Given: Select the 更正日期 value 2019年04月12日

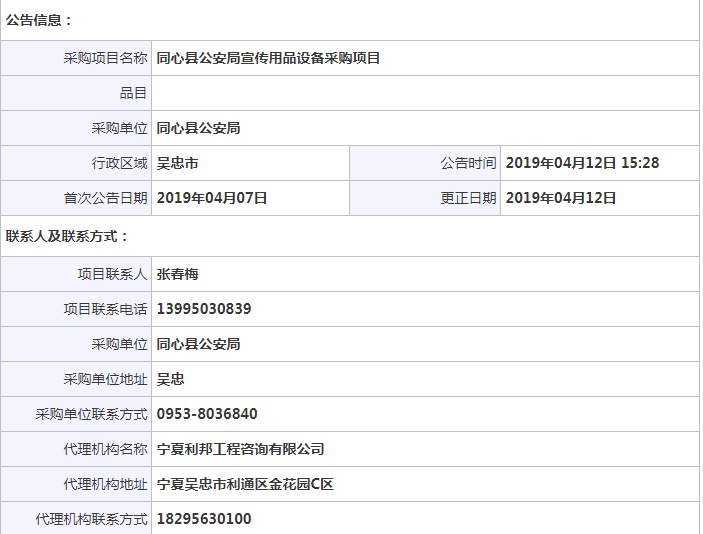Looking at the screenshot, I should tap(561, 198).
